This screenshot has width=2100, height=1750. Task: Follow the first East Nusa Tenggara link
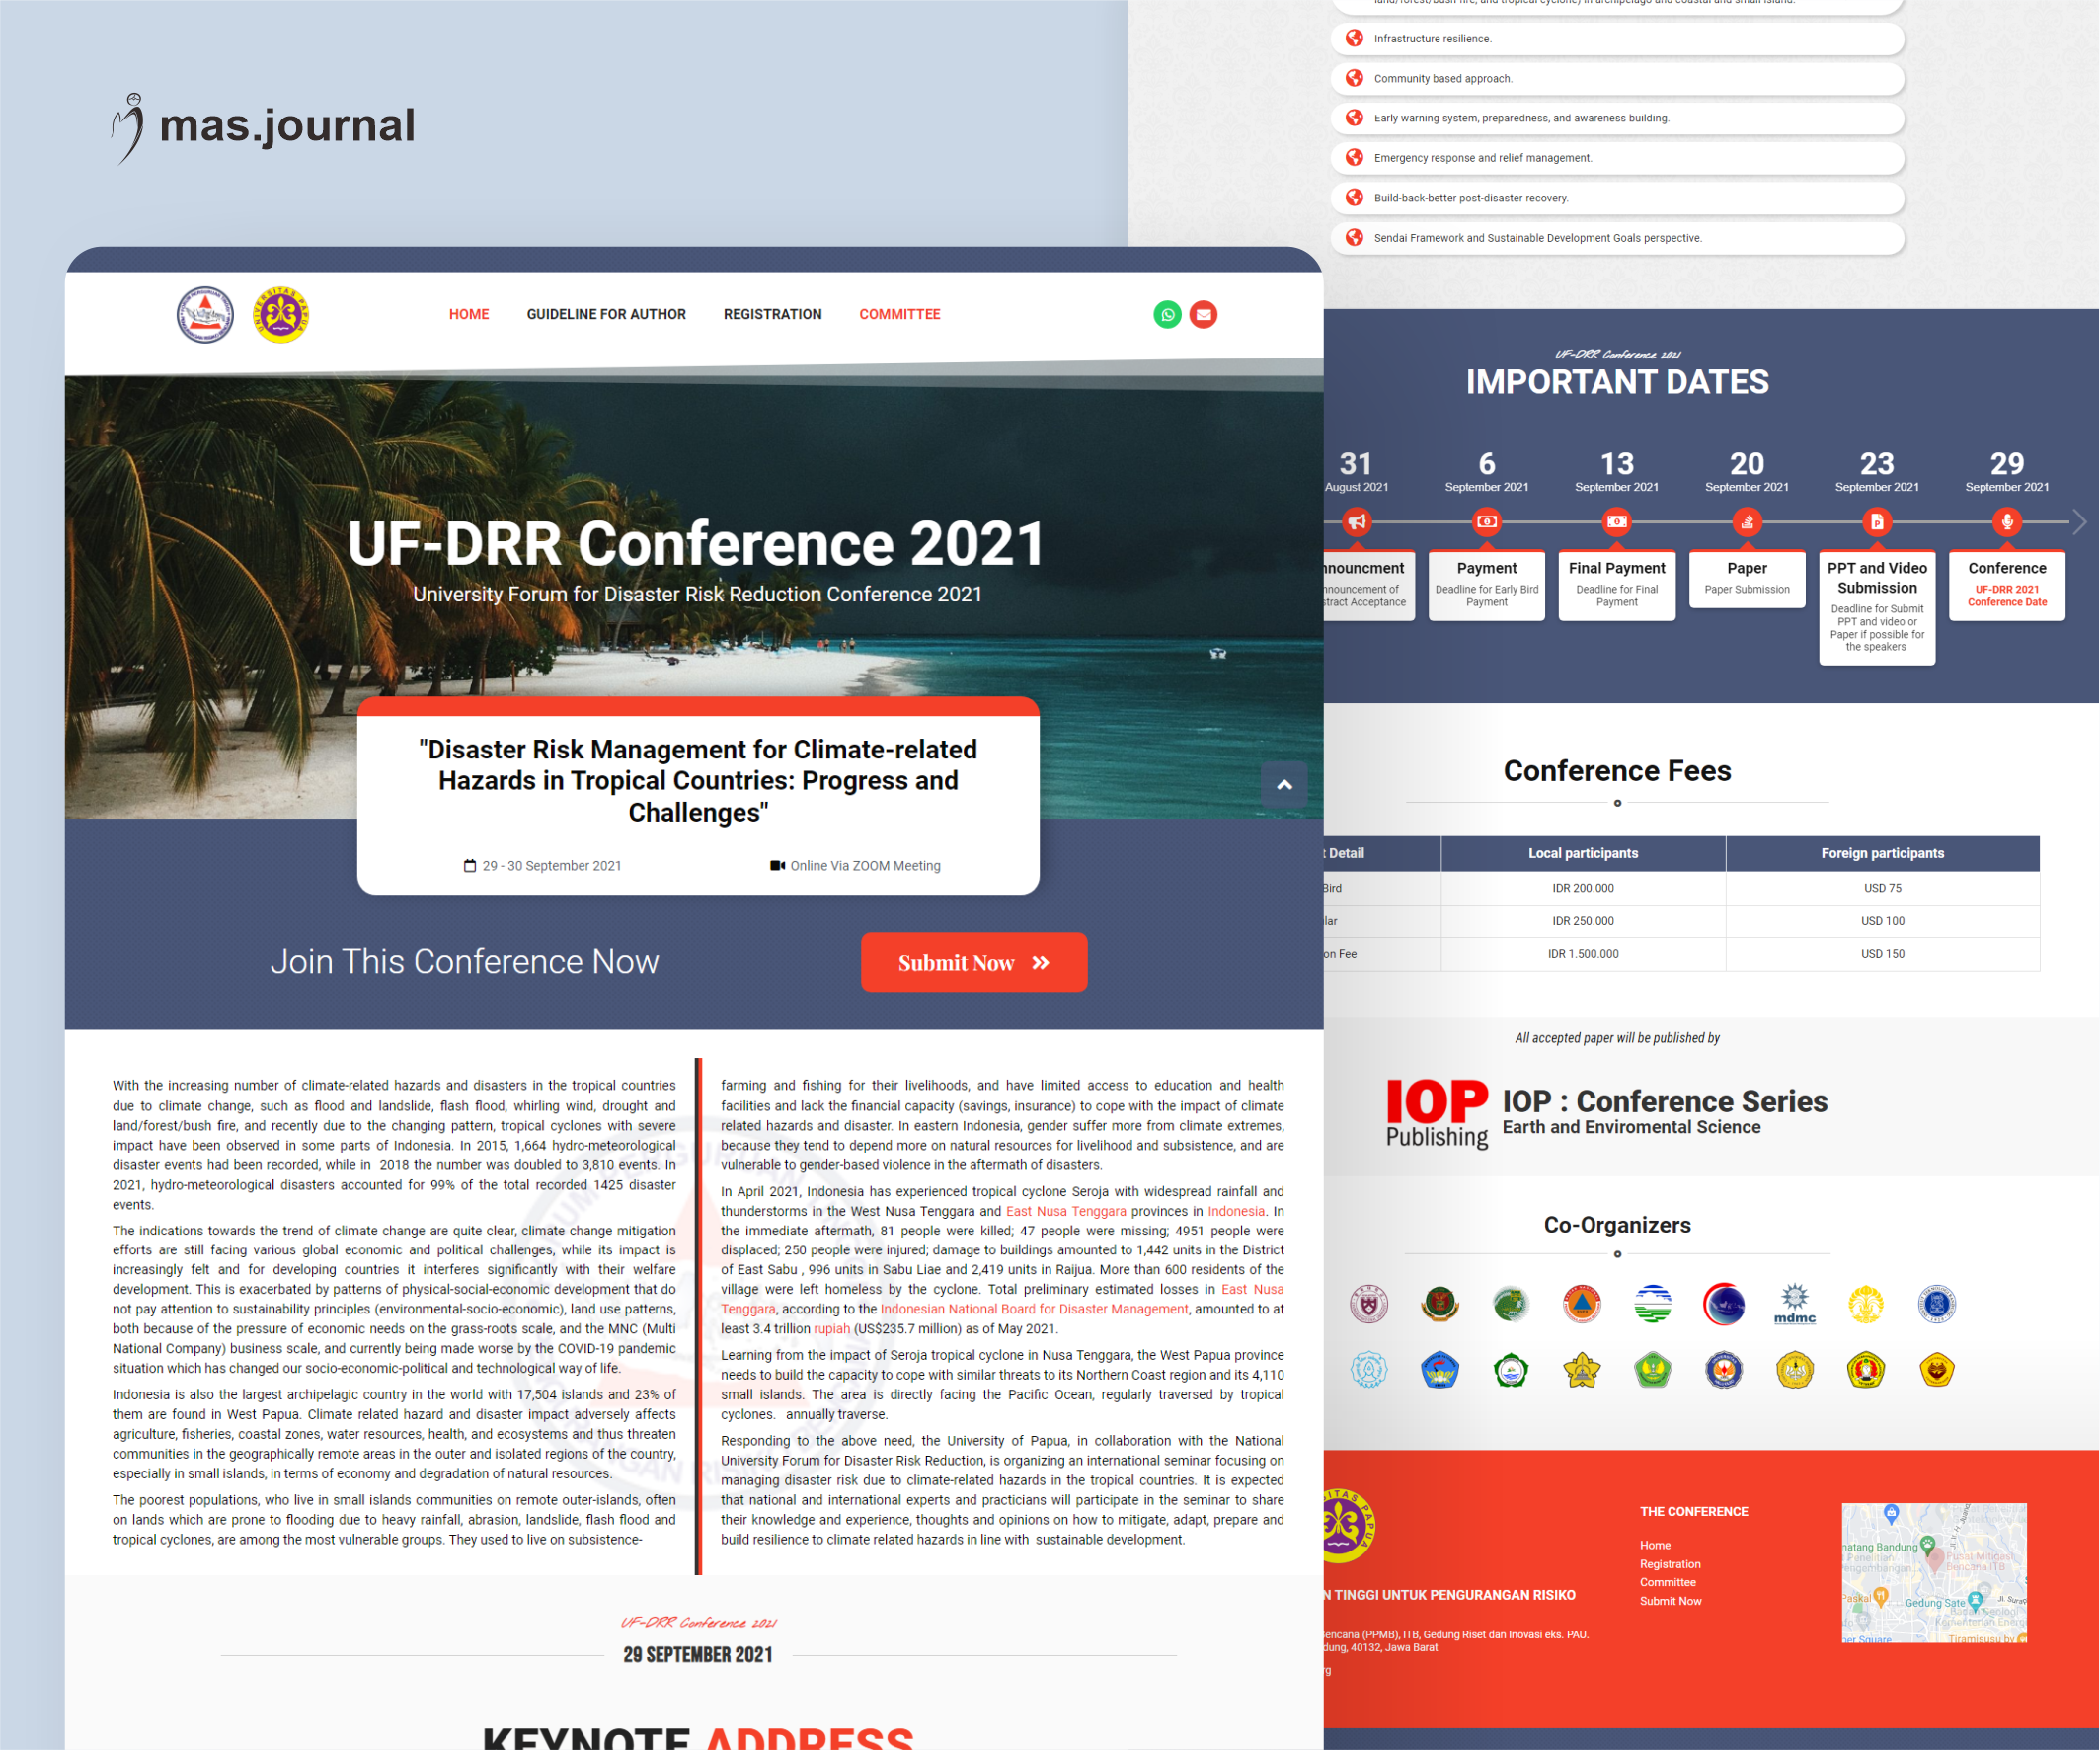coord(1066,1211)
